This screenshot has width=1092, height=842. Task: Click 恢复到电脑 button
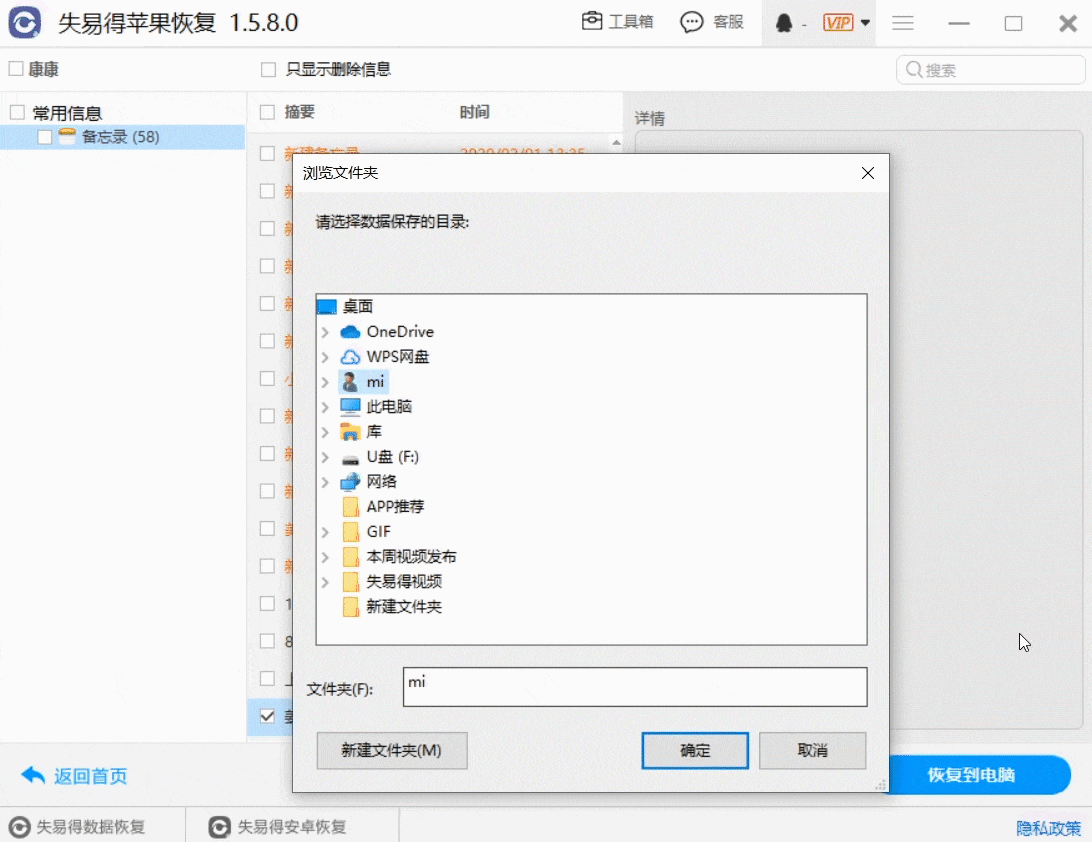[970, 774]
